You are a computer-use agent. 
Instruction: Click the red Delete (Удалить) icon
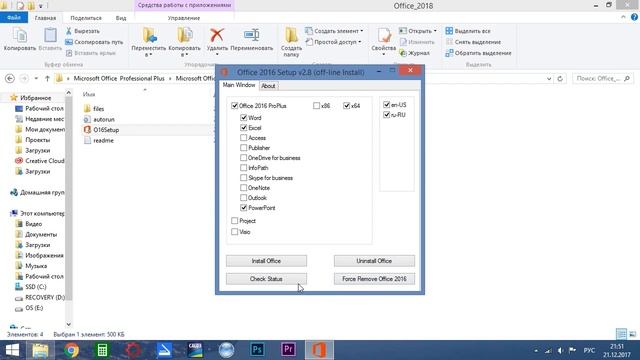[217, 35]
